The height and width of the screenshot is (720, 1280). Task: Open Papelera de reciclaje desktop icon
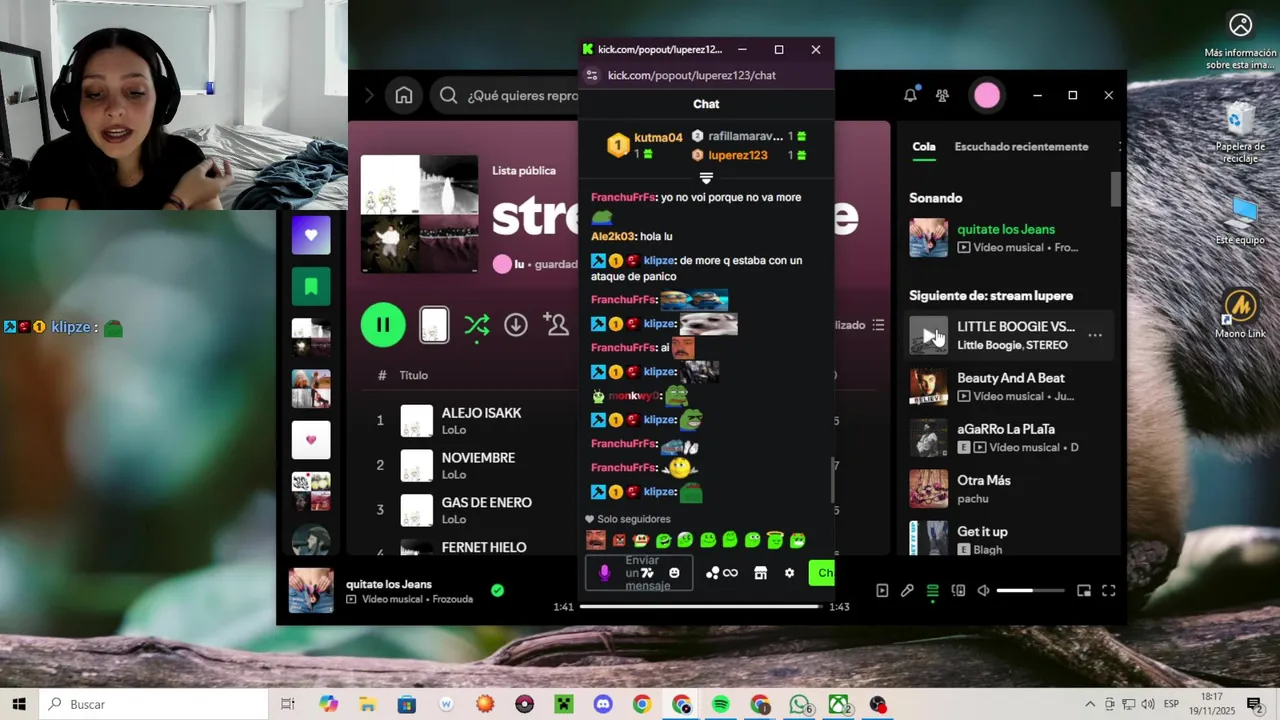pos(1240,133)
